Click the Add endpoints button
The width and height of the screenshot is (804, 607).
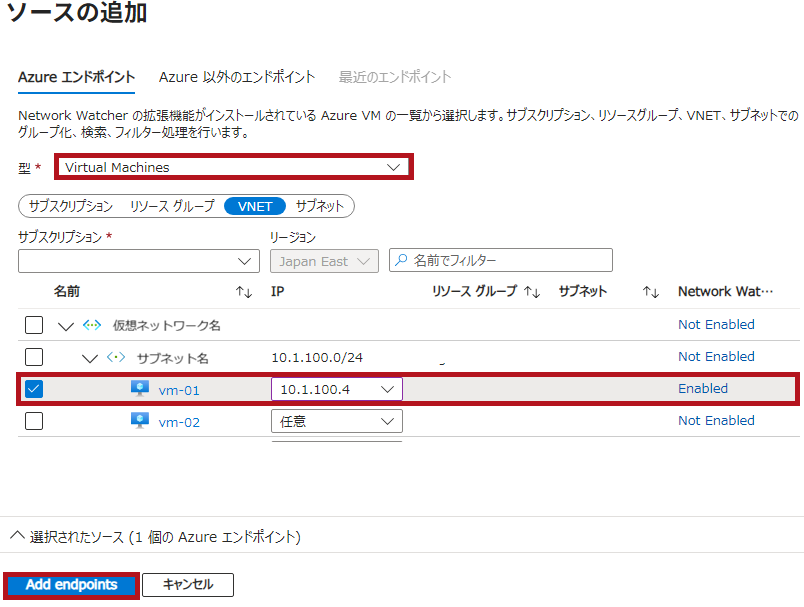pyautogui.click(x=71, y=585)
